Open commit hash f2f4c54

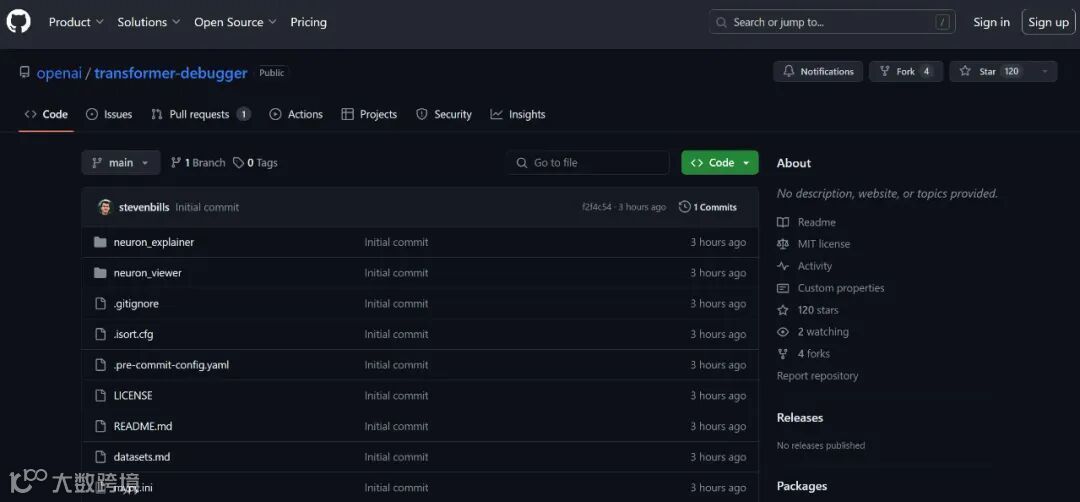tap(596, 207)
